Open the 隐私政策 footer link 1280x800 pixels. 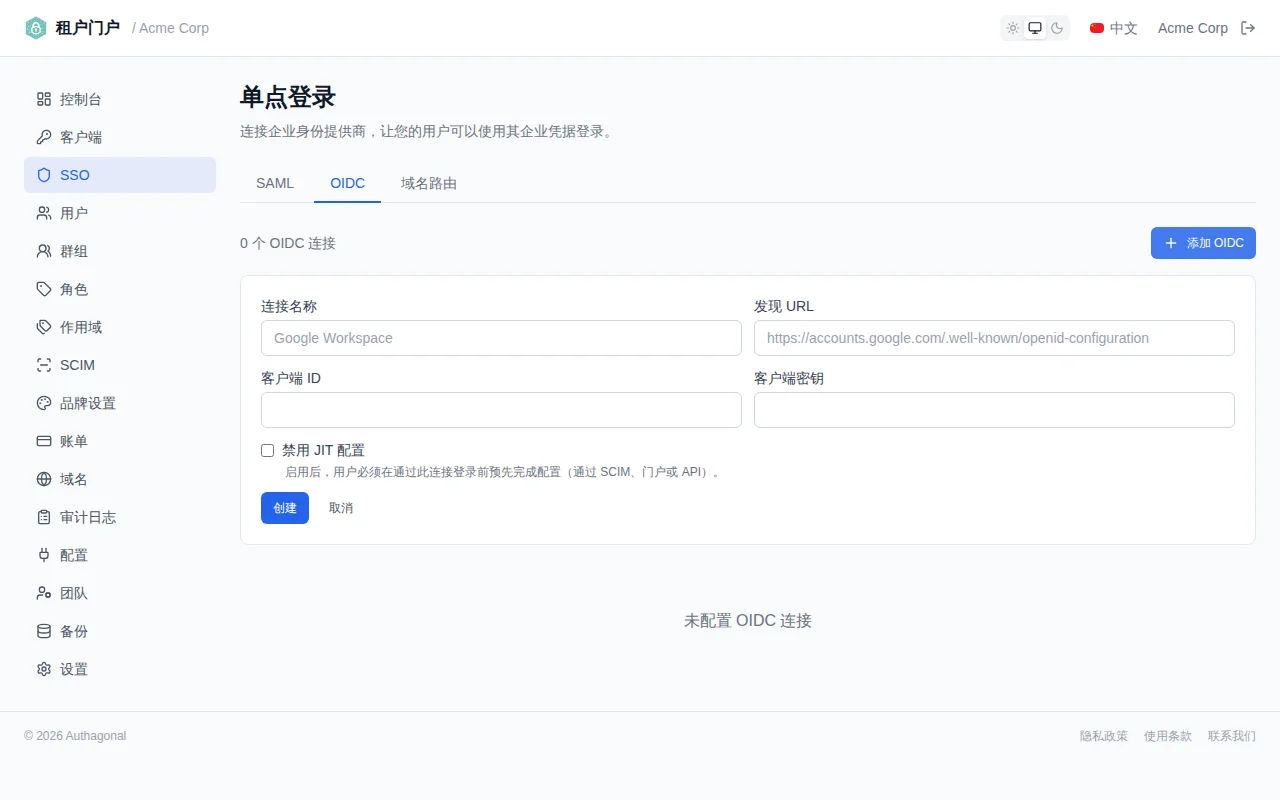point(1104,736)
